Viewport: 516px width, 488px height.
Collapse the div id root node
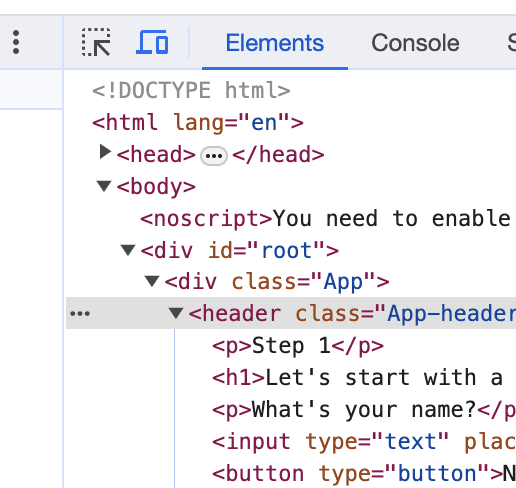click(128, 250)
